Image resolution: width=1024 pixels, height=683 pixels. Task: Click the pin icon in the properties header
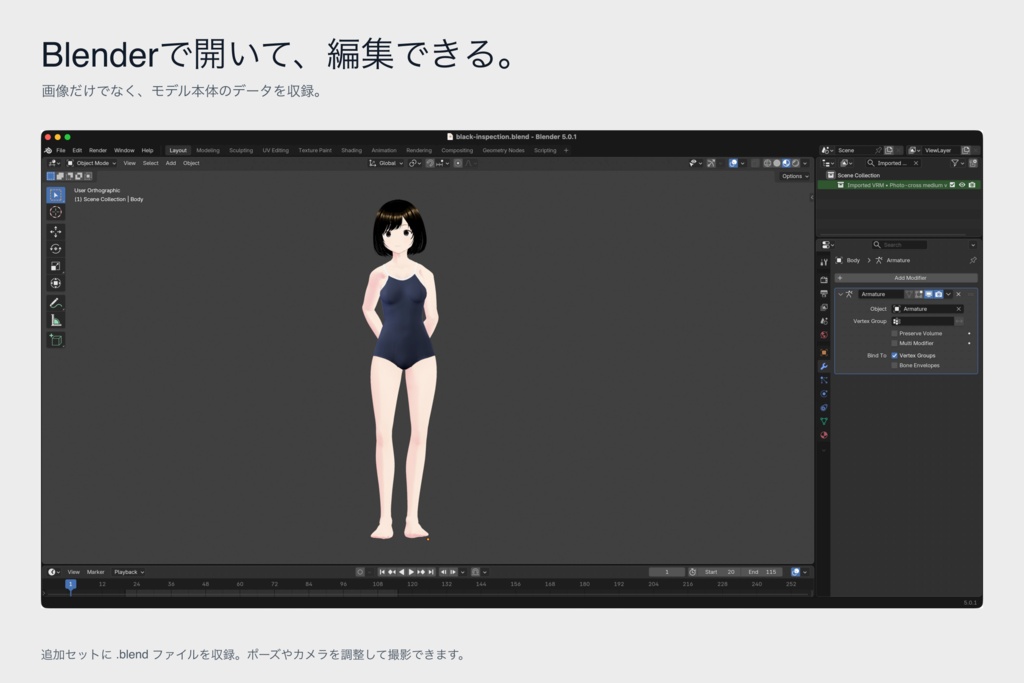click(972, 260)
